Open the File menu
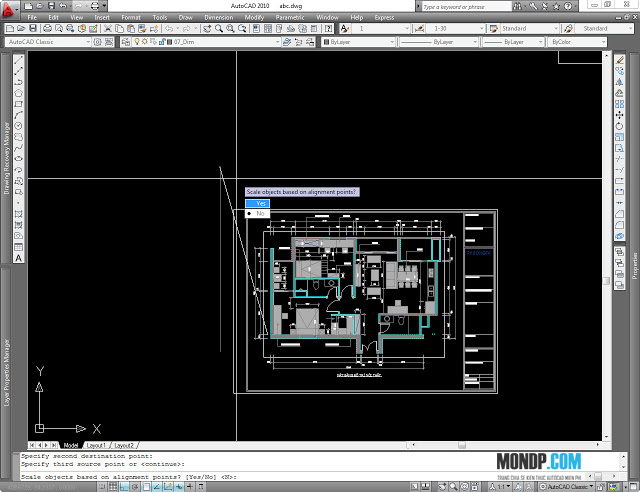 tap(32, 18)
